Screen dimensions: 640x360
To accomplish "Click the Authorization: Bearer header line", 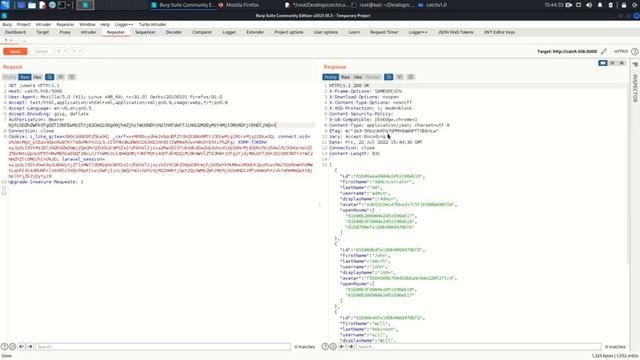I will tap(36, 120).
